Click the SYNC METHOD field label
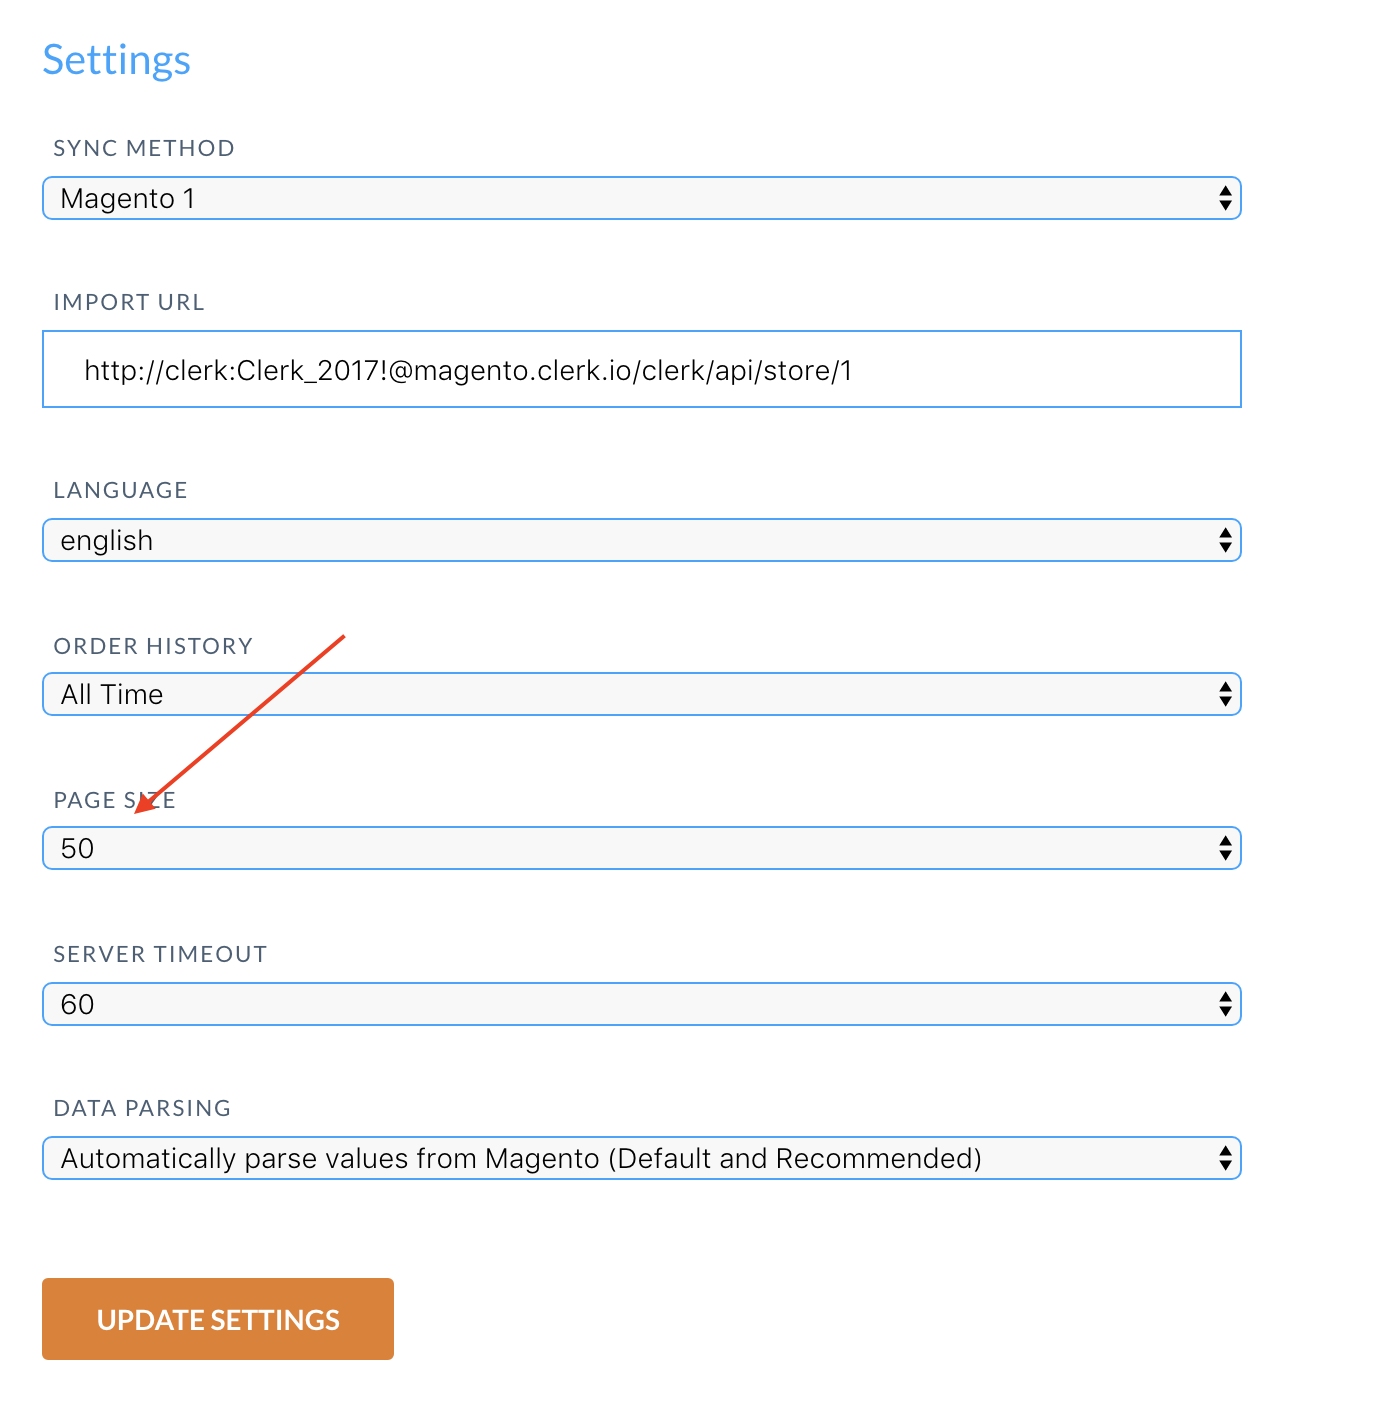Image resolution: width=1398 pixels, height=1416 pixels. tap(144, 148)
